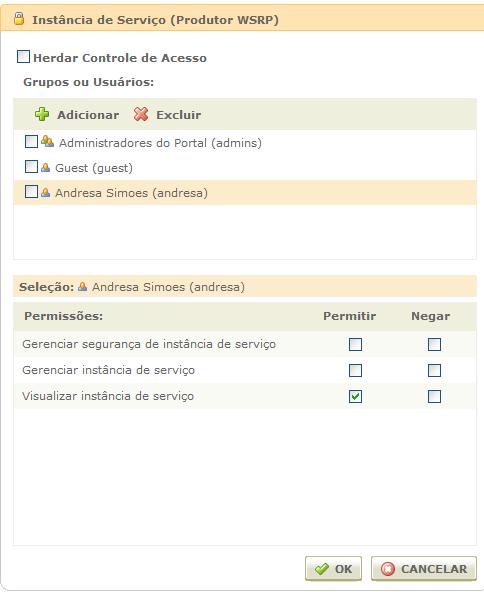The image size is (484, 592).
Task: Check the Administradores do Portal checkbox
Action: (31, 142)
